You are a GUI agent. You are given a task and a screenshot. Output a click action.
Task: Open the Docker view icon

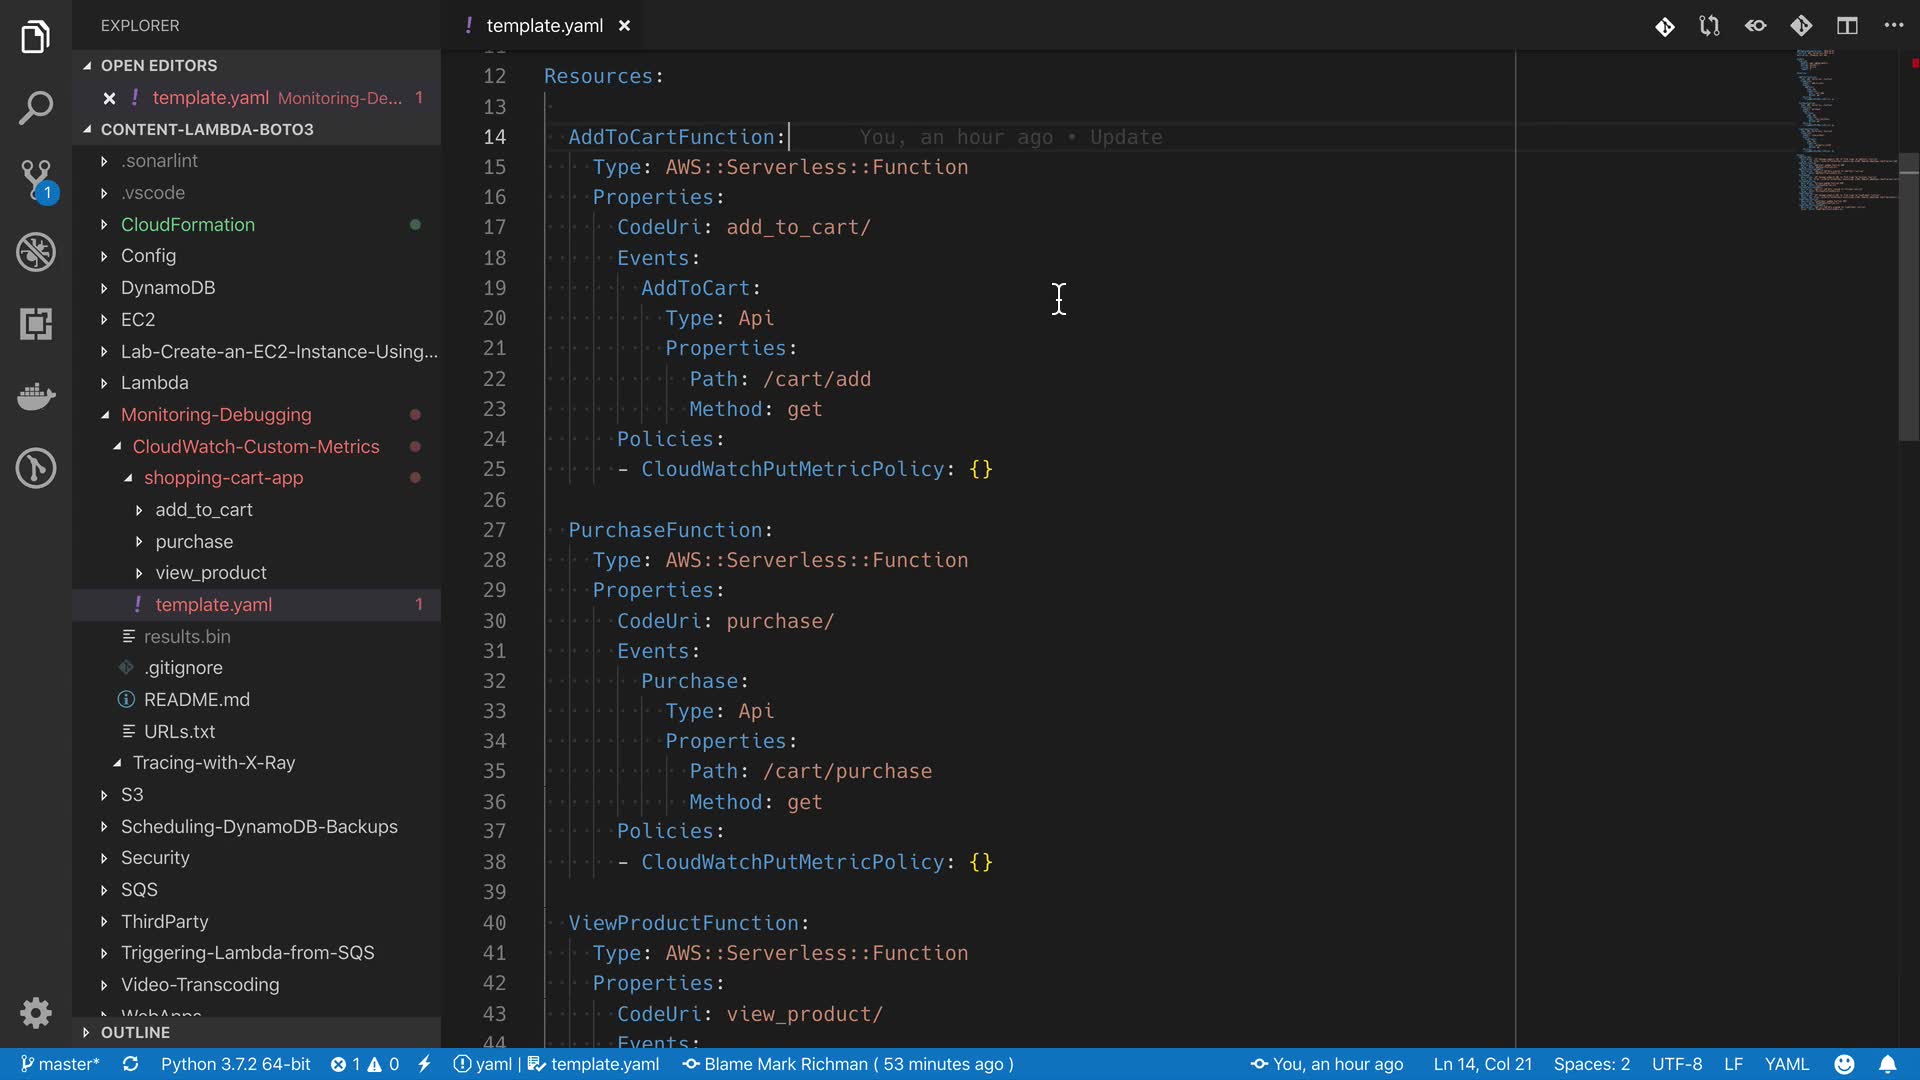[x=36, y=396]
